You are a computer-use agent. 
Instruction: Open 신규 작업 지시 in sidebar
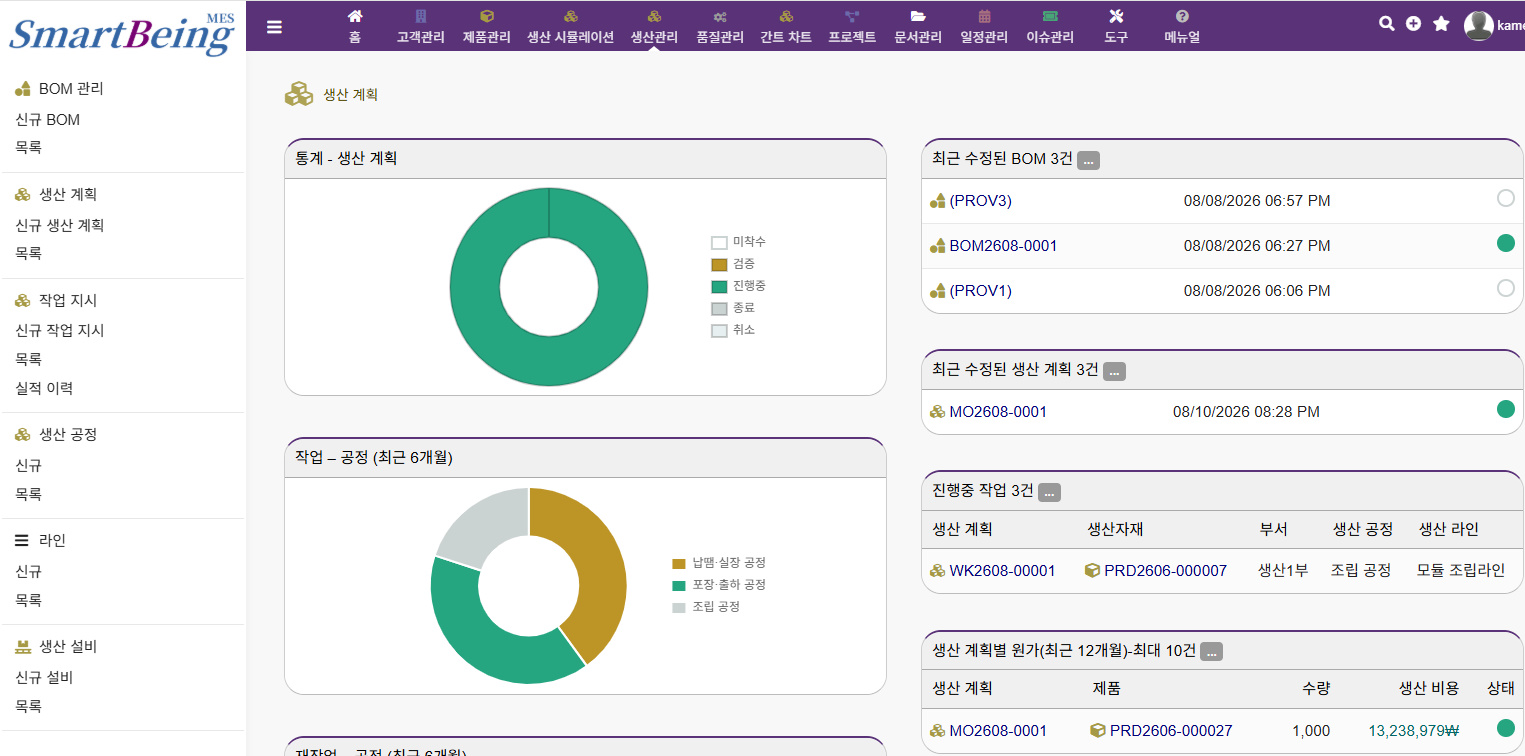pos(60,331)
